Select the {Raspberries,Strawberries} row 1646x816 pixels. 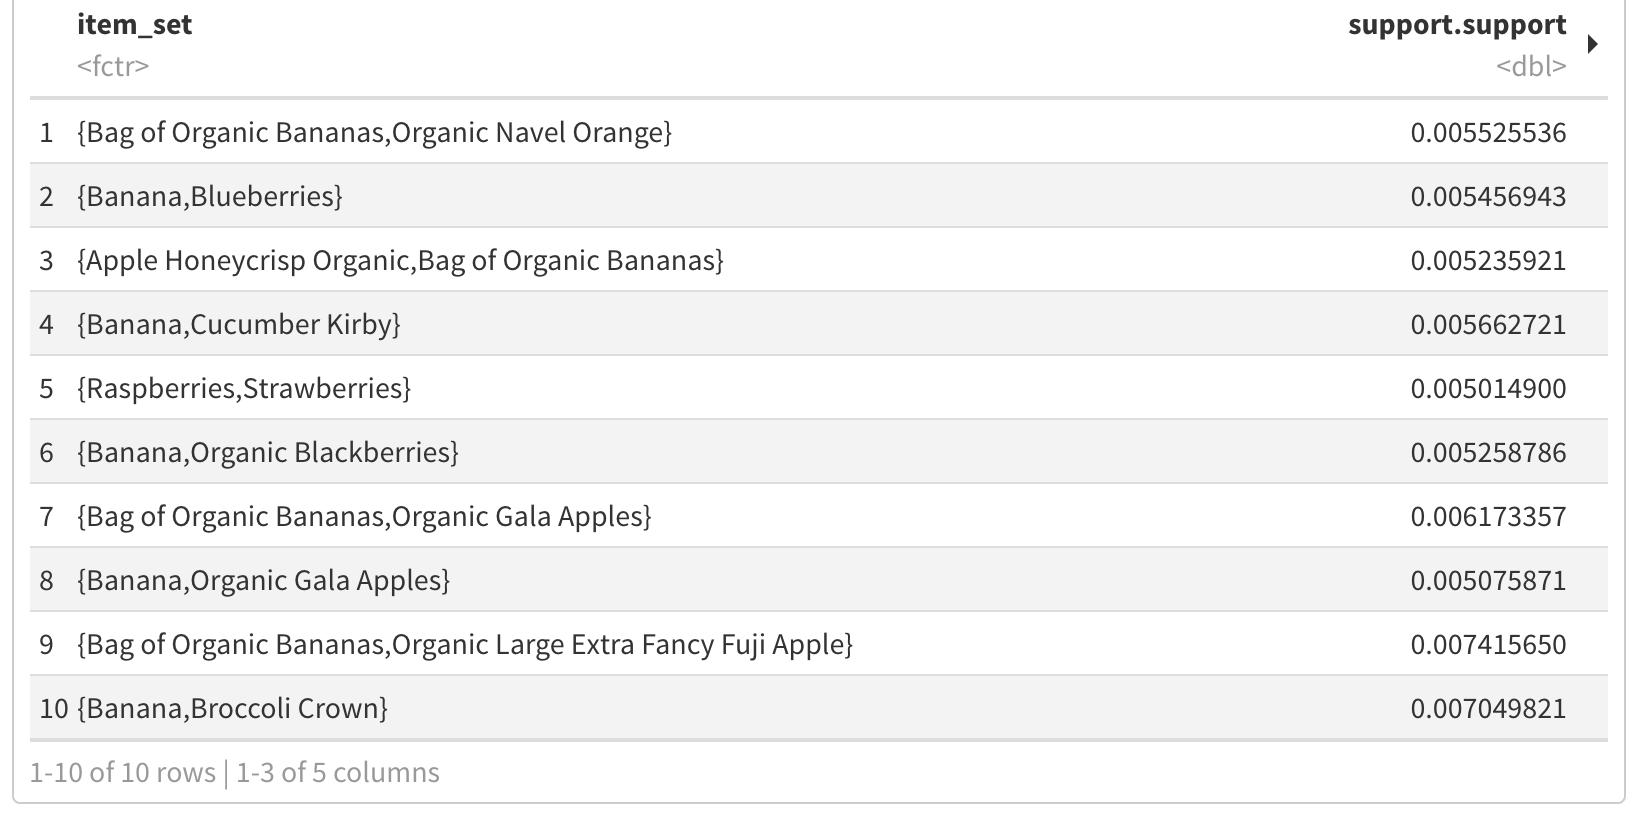click(819, 388)
